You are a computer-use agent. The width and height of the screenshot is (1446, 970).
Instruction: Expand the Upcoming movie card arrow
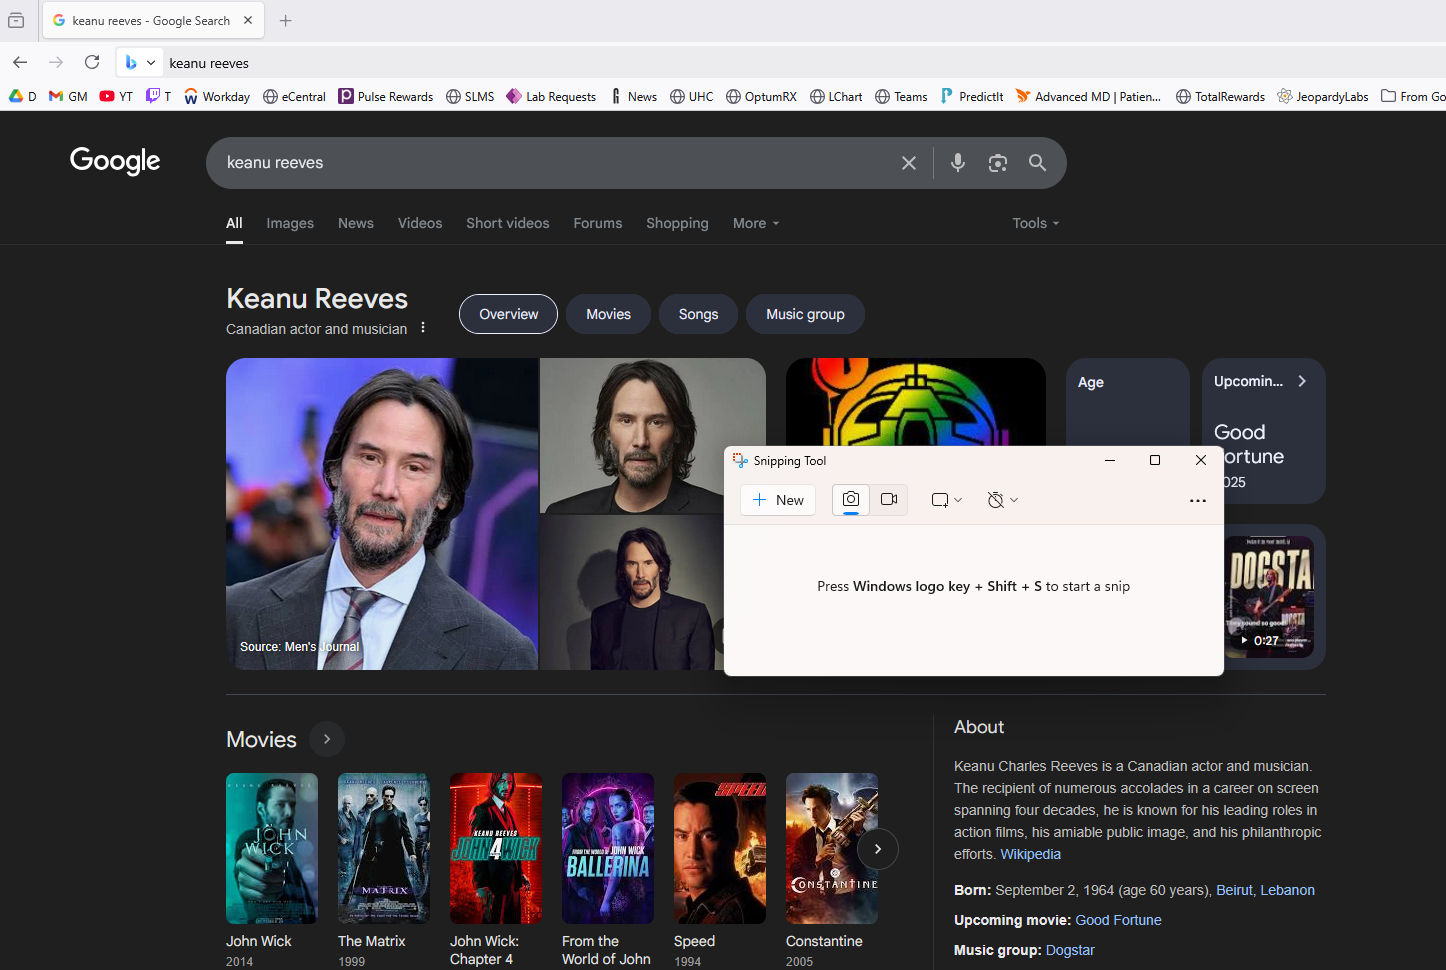1302,381
